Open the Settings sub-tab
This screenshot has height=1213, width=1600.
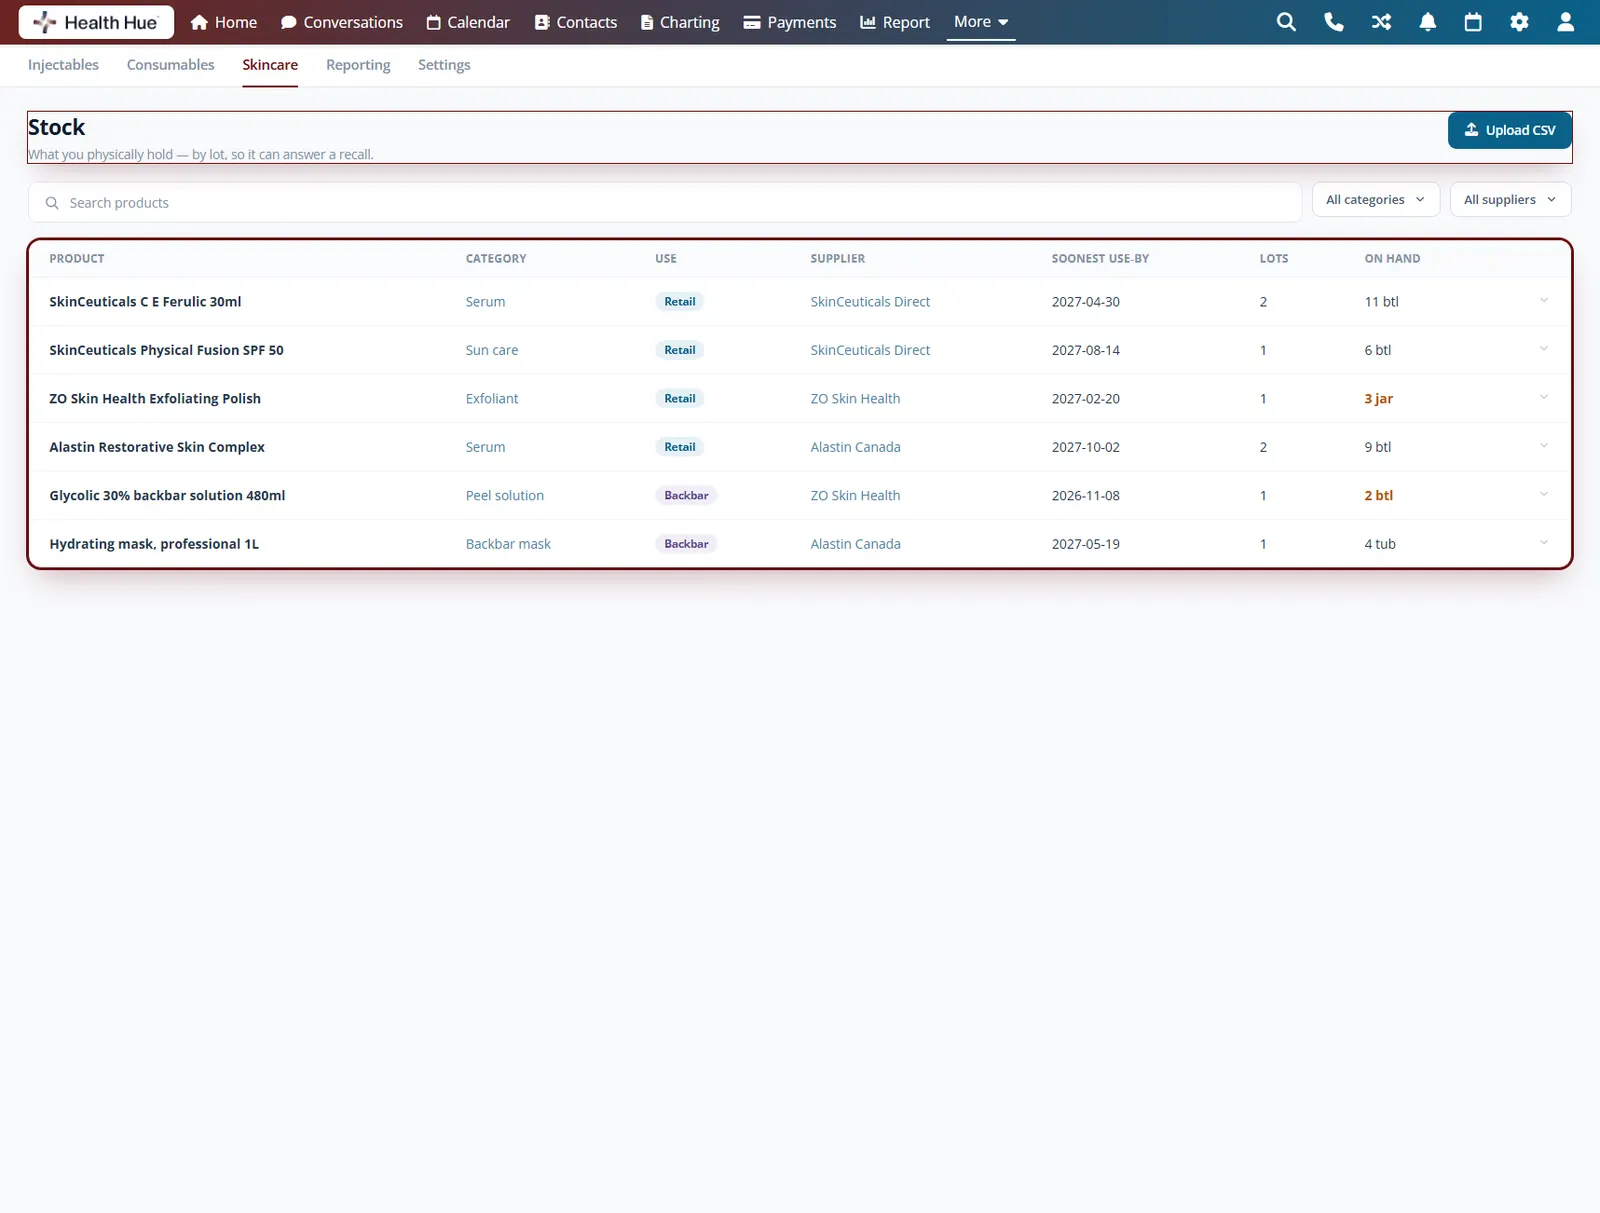pyautogui.click(x=444, y=65)
